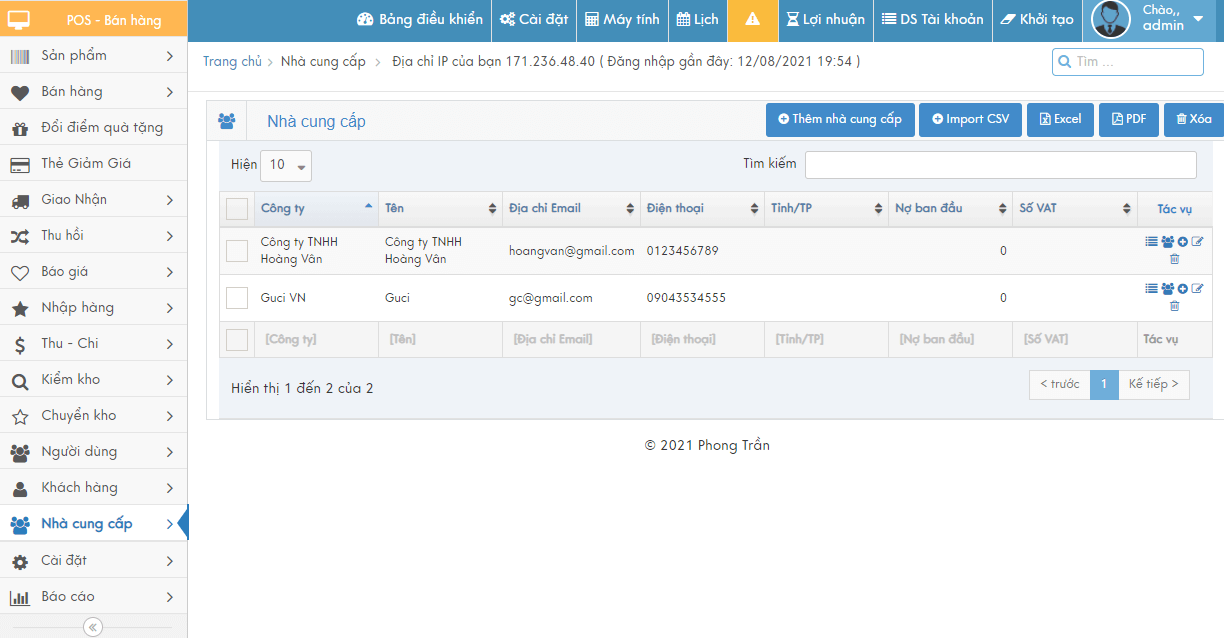Screen dimensions: 1224x638
Task: Check the box for Công ty TNHH Hoàng Vân
Action: (237, 251)
